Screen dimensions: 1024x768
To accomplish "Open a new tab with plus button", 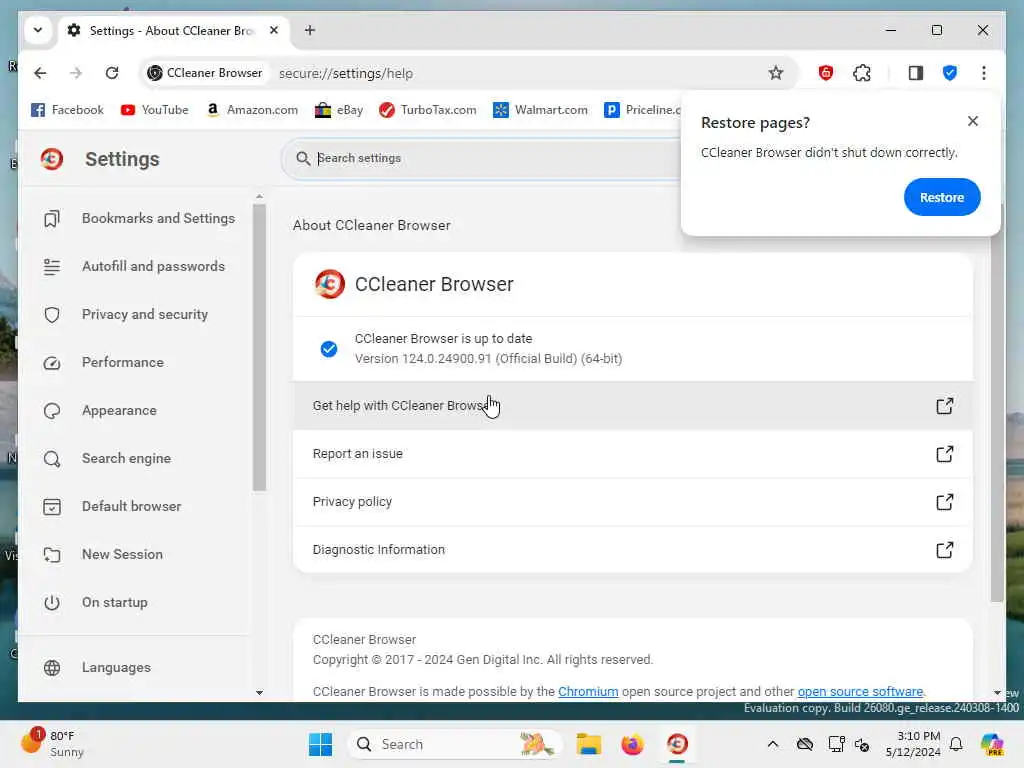I will pyautogui.click(x=310, y=30).
